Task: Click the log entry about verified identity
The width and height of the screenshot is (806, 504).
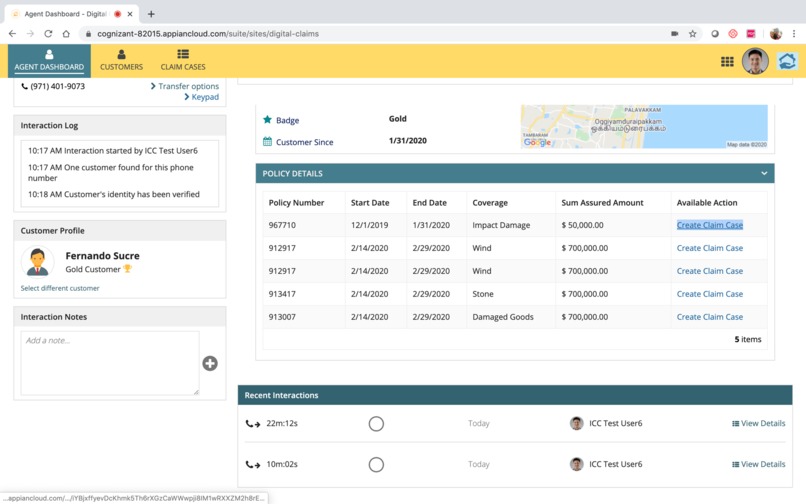Action: tap(114, 194)
